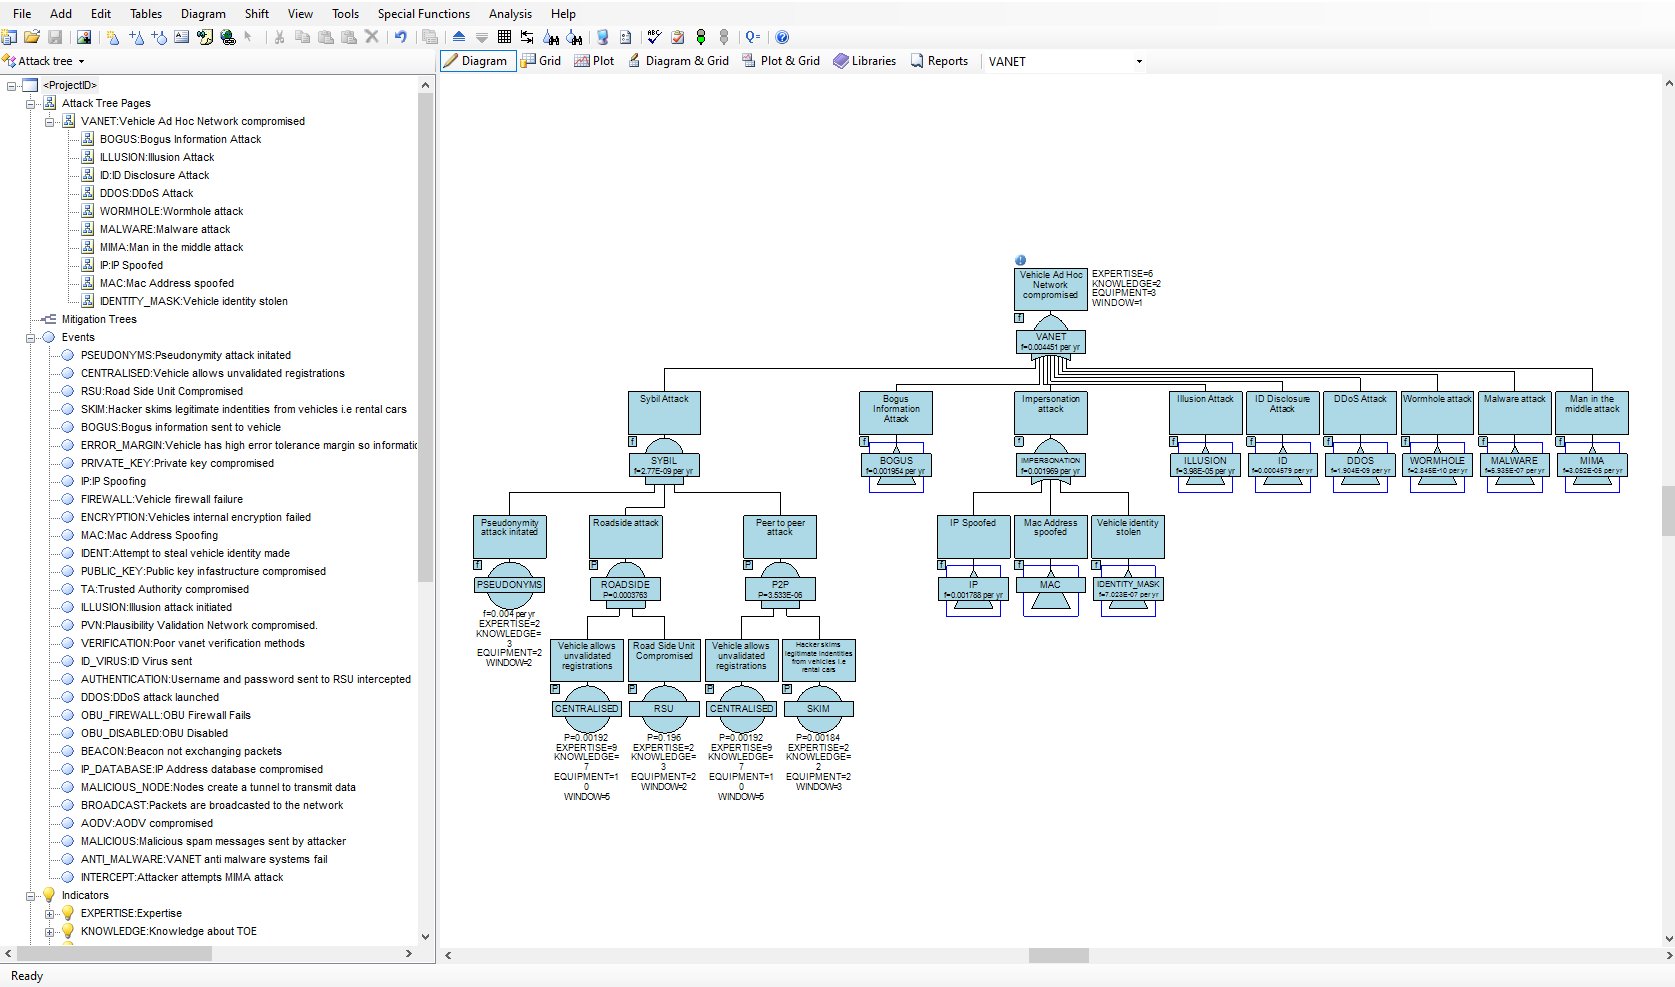Switch to the Grid view
This screenshot has height=987, width=1675.
click(x=541, y=61)
